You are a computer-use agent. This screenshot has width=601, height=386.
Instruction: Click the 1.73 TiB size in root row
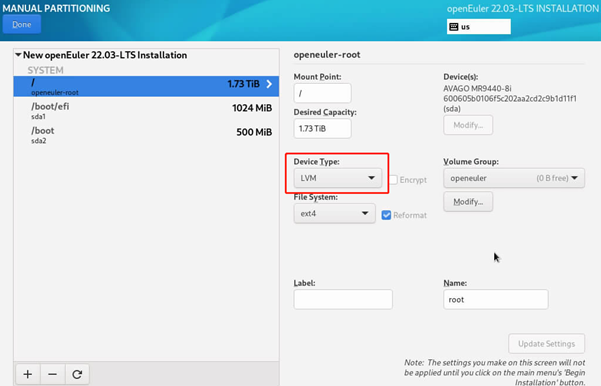click(x=243, y=84)
